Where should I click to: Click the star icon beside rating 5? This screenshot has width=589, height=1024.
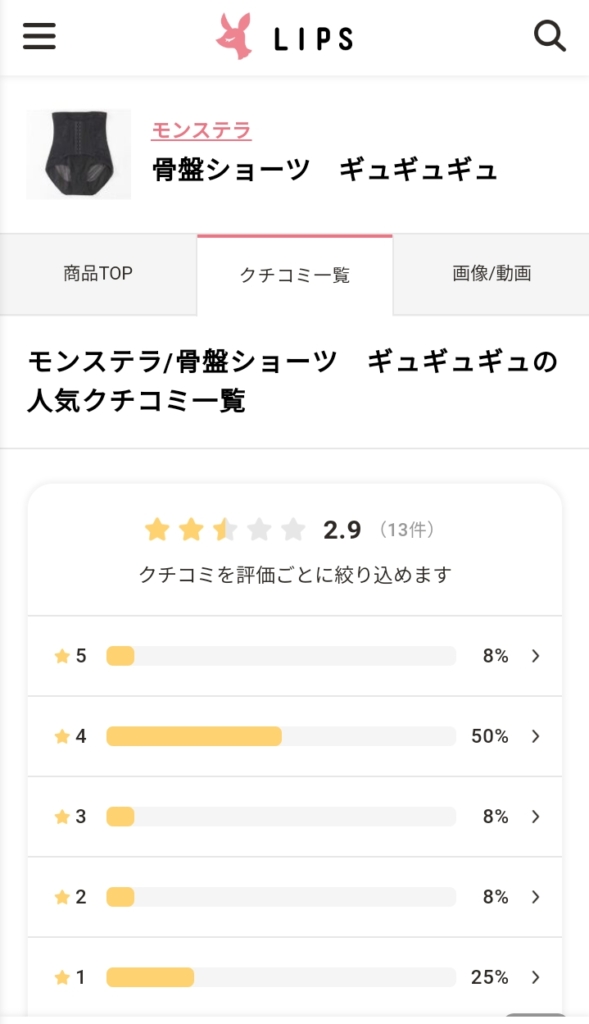pos(62,656)
